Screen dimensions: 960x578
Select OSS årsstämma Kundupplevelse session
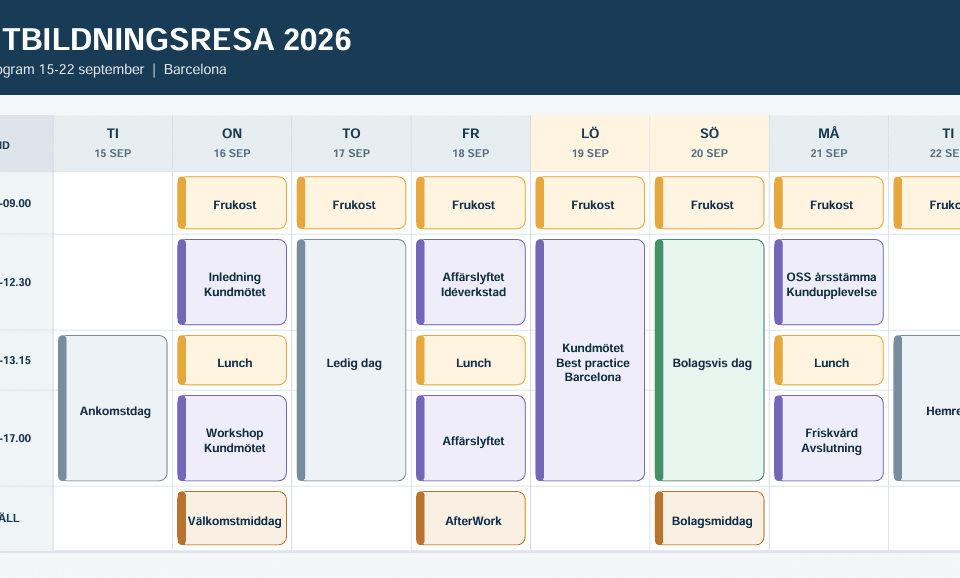coord(829,282)
